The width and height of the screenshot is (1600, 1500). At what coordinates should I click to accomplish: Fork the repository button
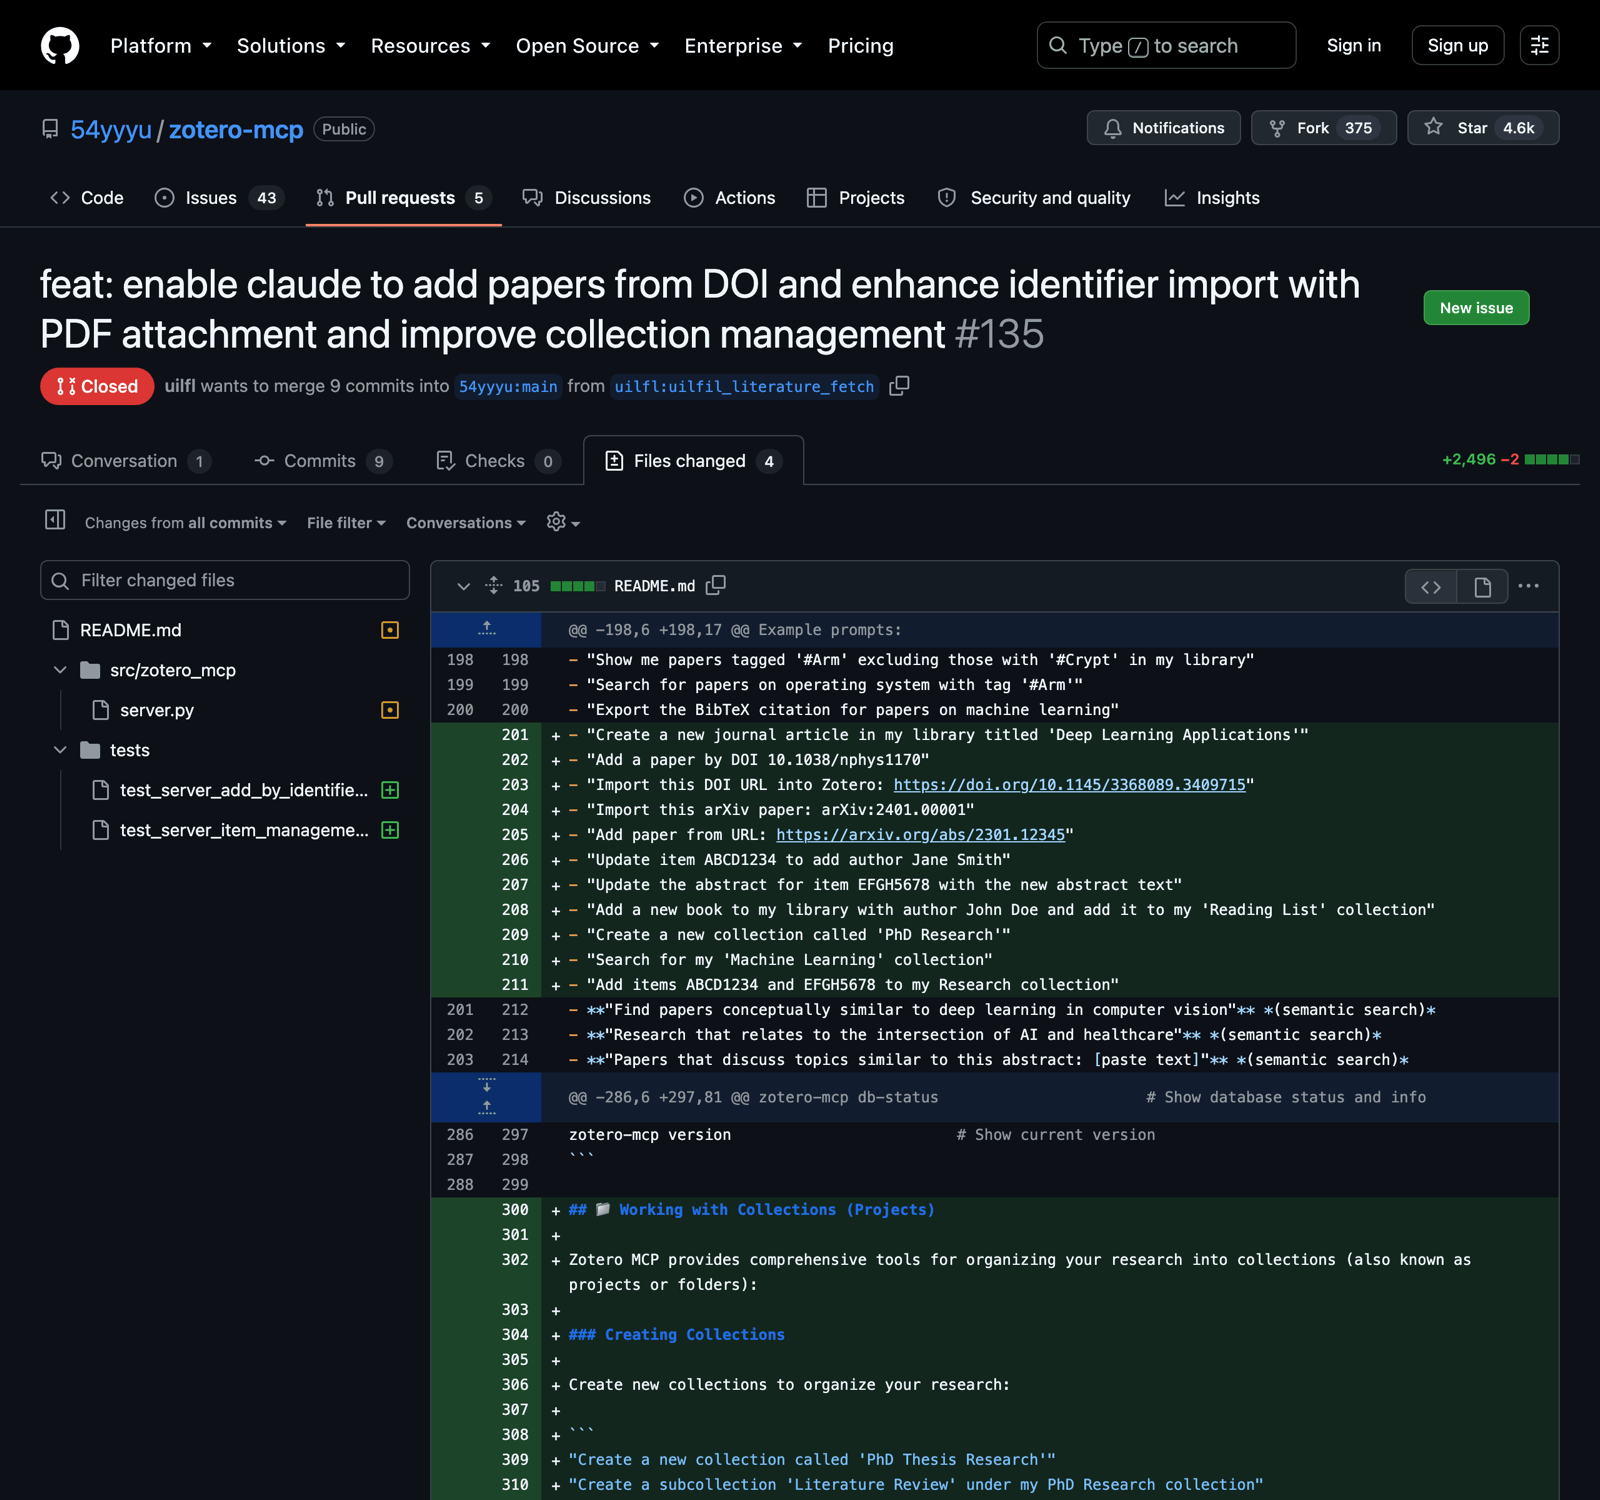point(1323,128)
